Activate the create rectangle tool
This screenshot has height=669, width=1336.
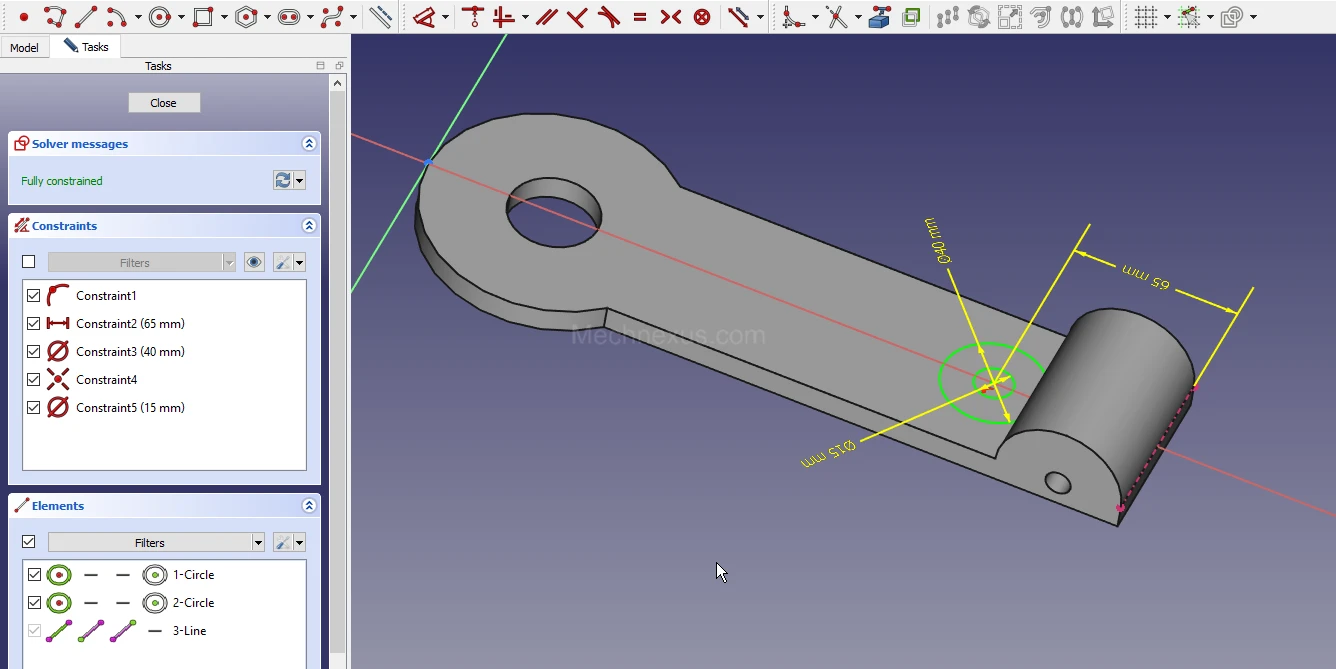[x=203, y=17]
